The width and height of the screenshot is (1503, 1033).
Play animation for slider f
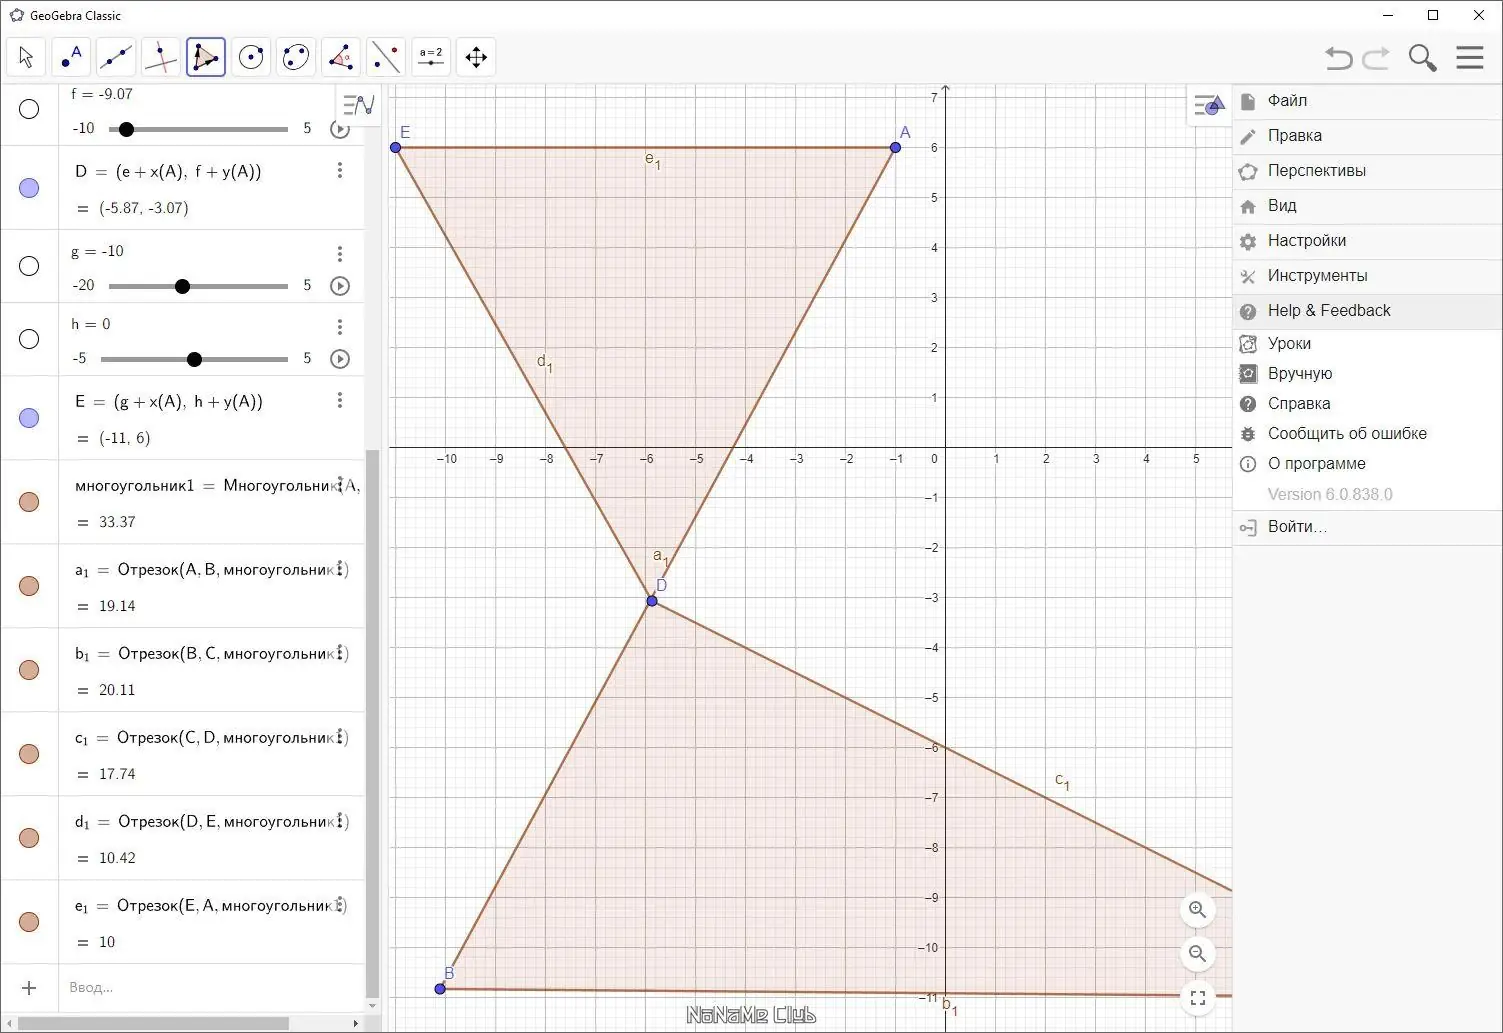tap(340, 129)
